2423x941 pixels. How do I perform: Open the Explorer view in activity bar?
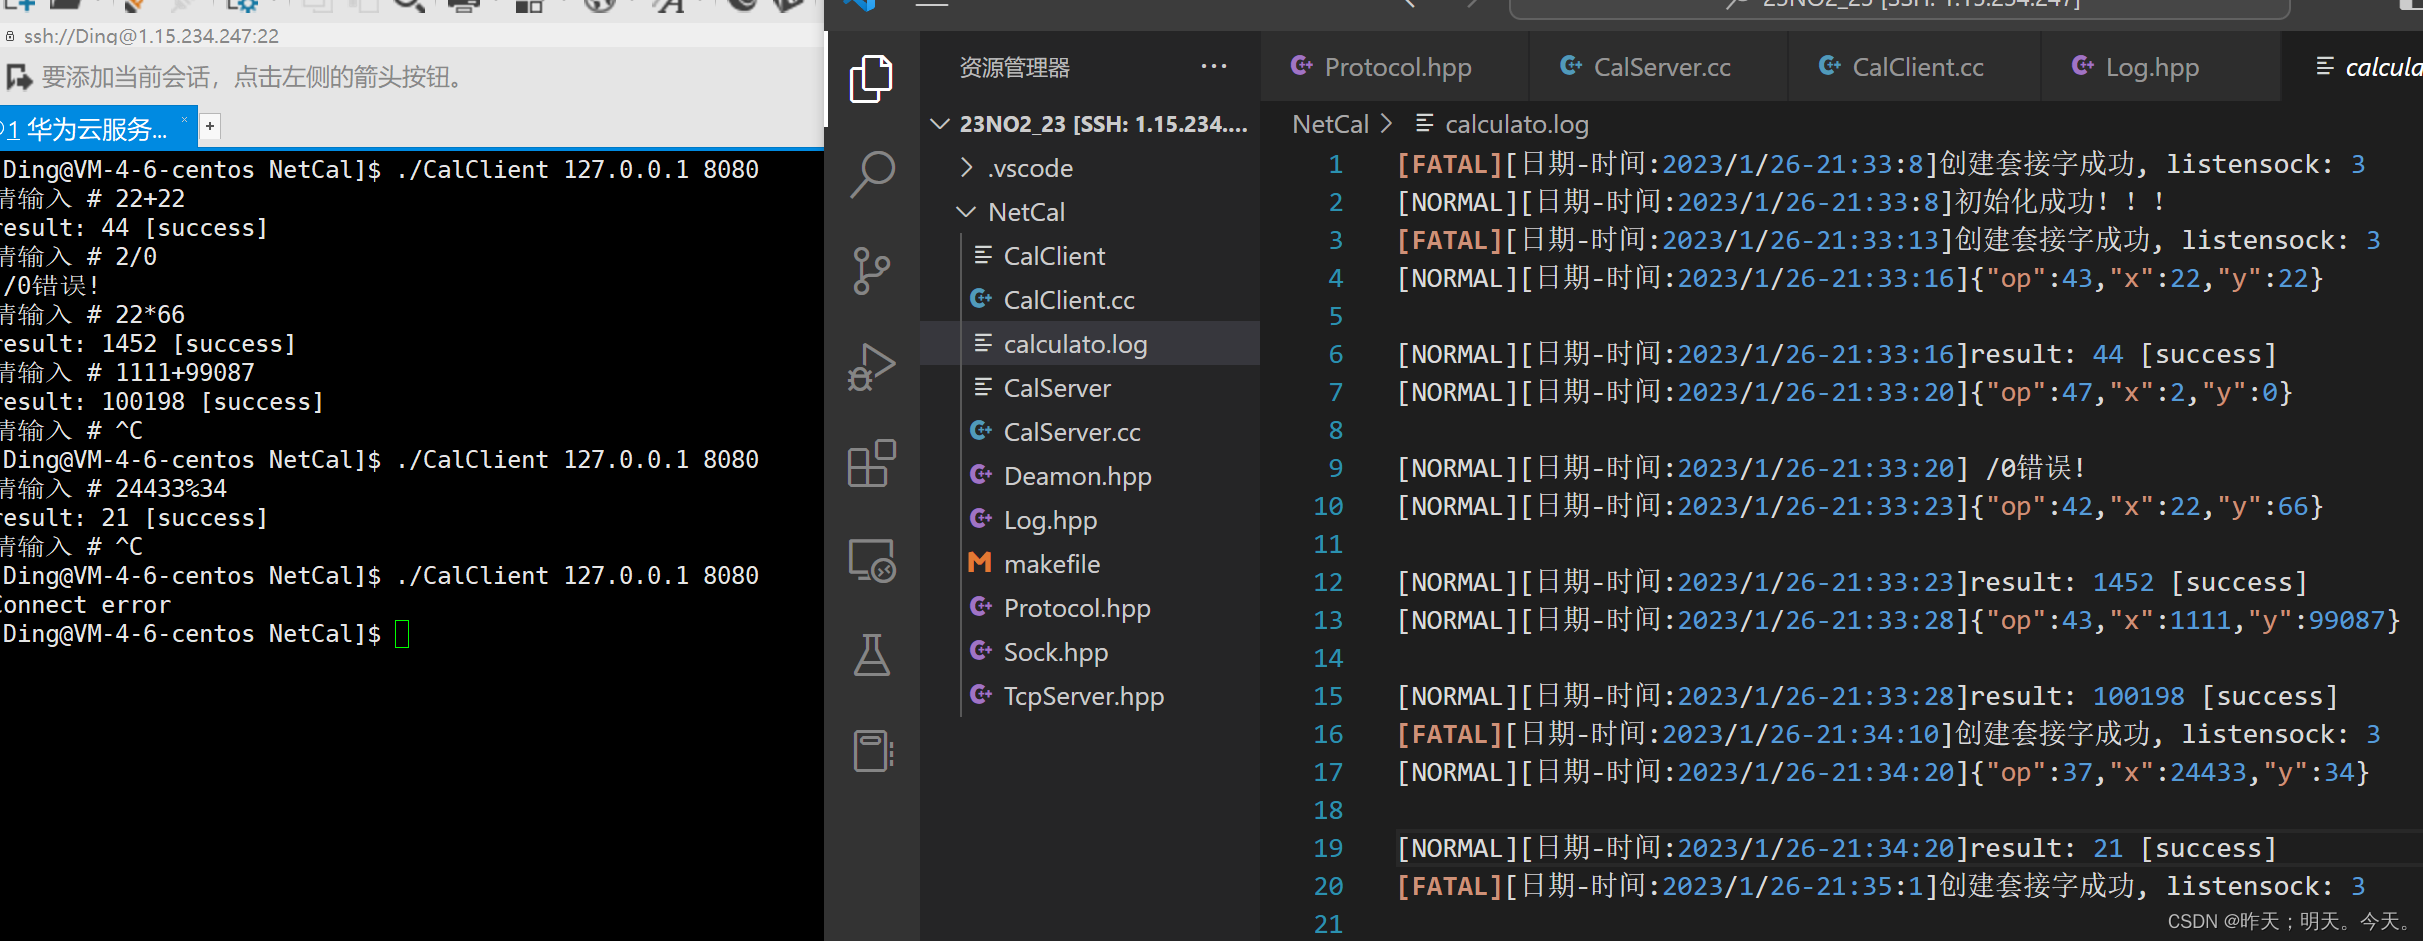point(871,79)
